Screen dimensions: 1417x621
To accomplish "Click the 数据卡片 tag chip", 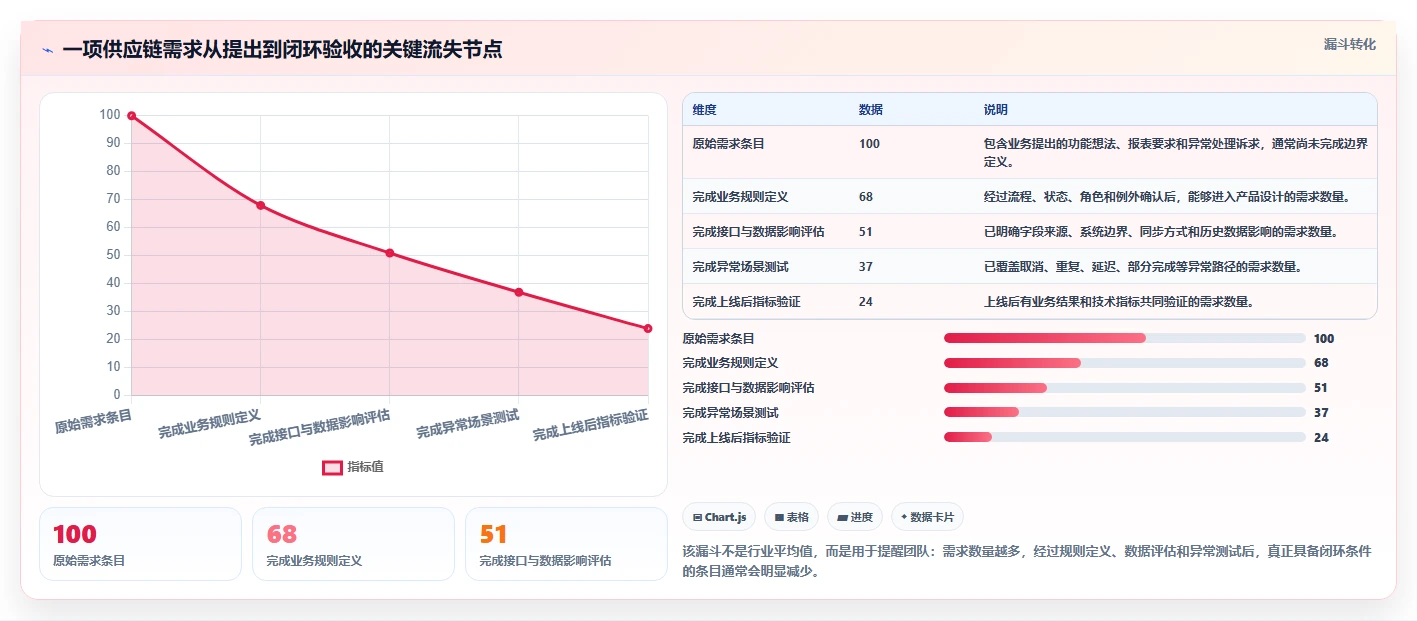I will 927,517.
